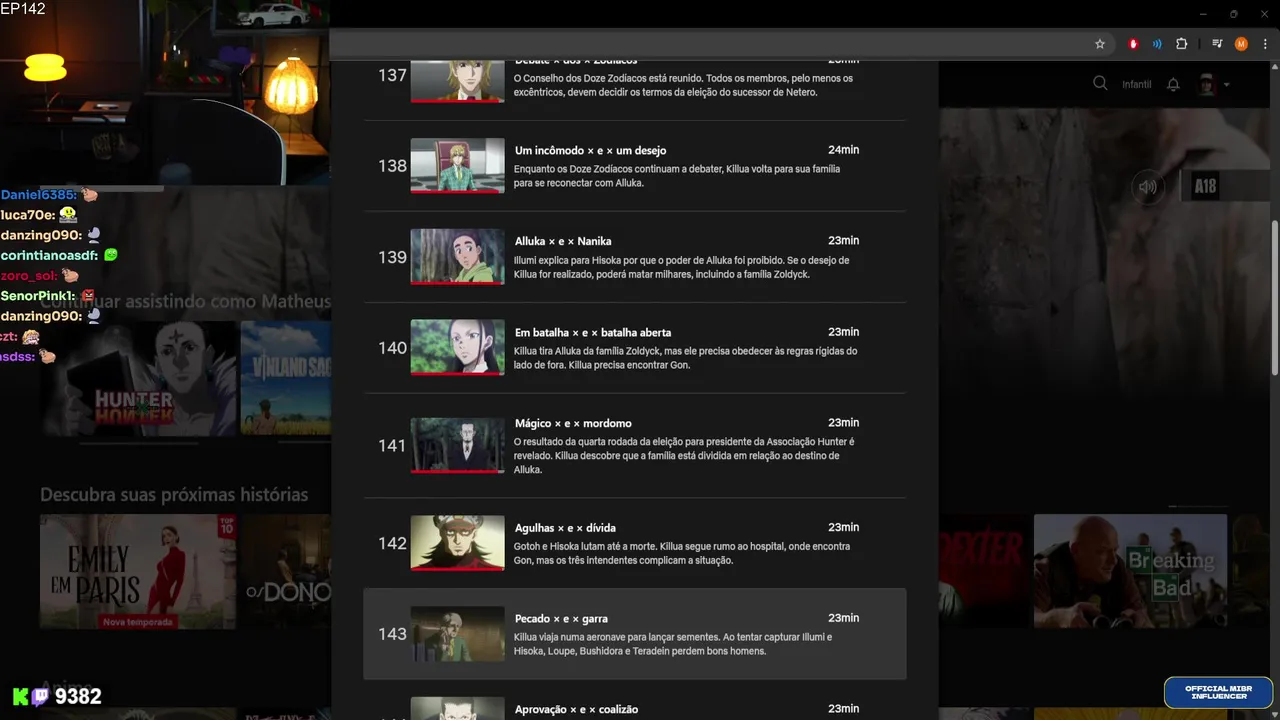The height and width of the screenshot is (720, 1280).
Task: Open the Infantil kids section
Action: click(1136, 85)
